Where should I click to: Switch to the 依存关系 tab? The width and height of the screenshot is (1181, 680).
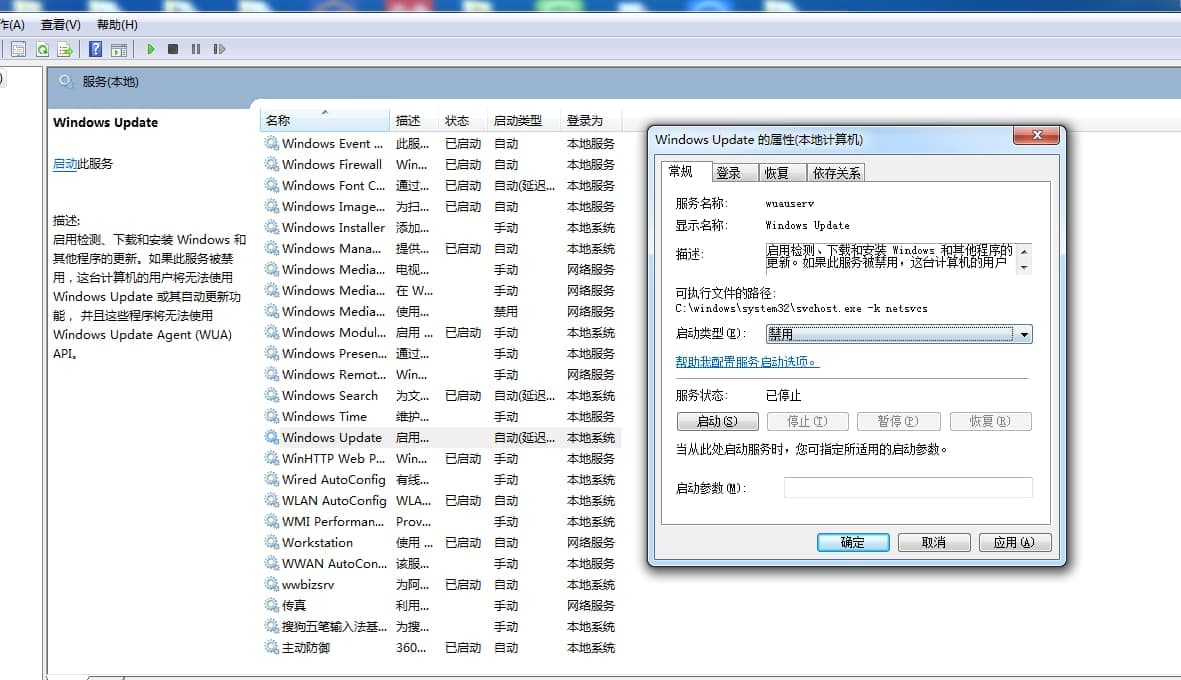click(836, 173)
